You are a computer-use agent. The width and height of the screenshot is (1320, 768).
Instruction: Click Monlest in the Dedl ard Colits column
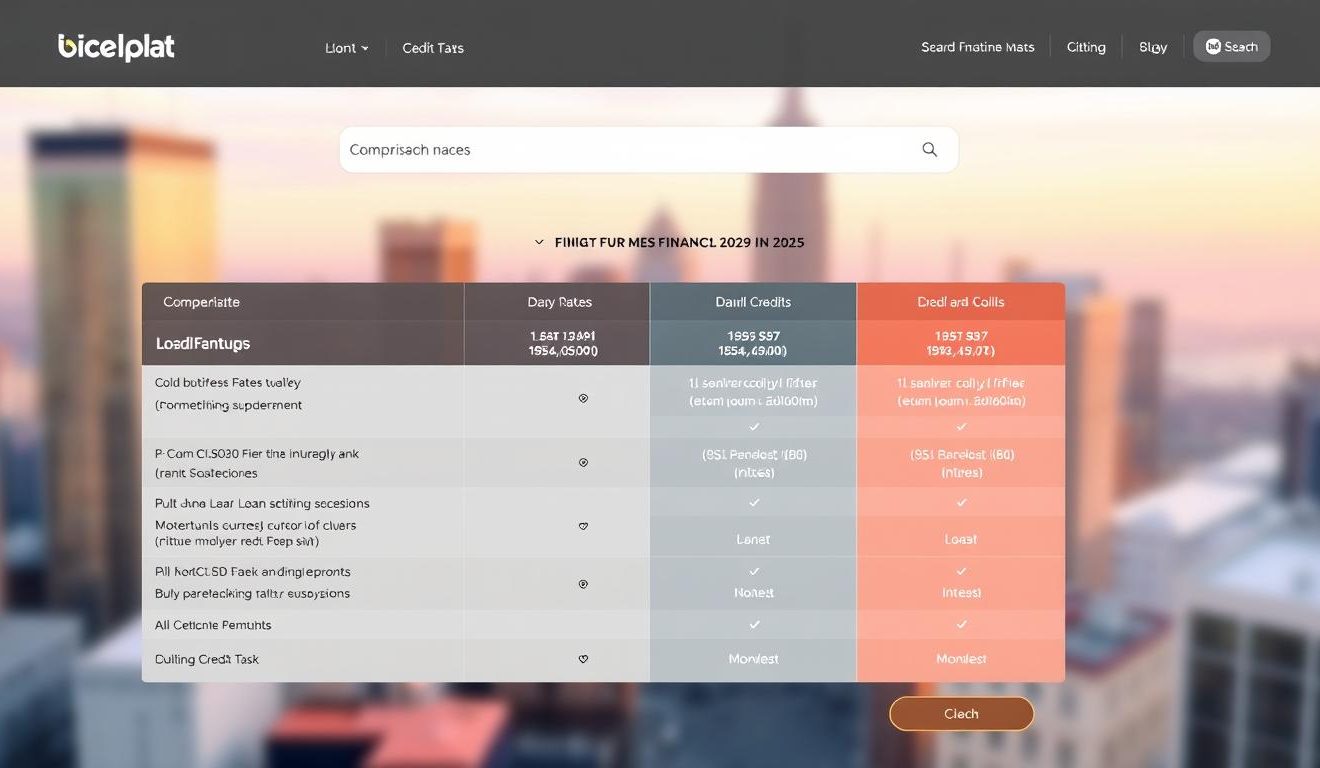(x=961, y=659)
